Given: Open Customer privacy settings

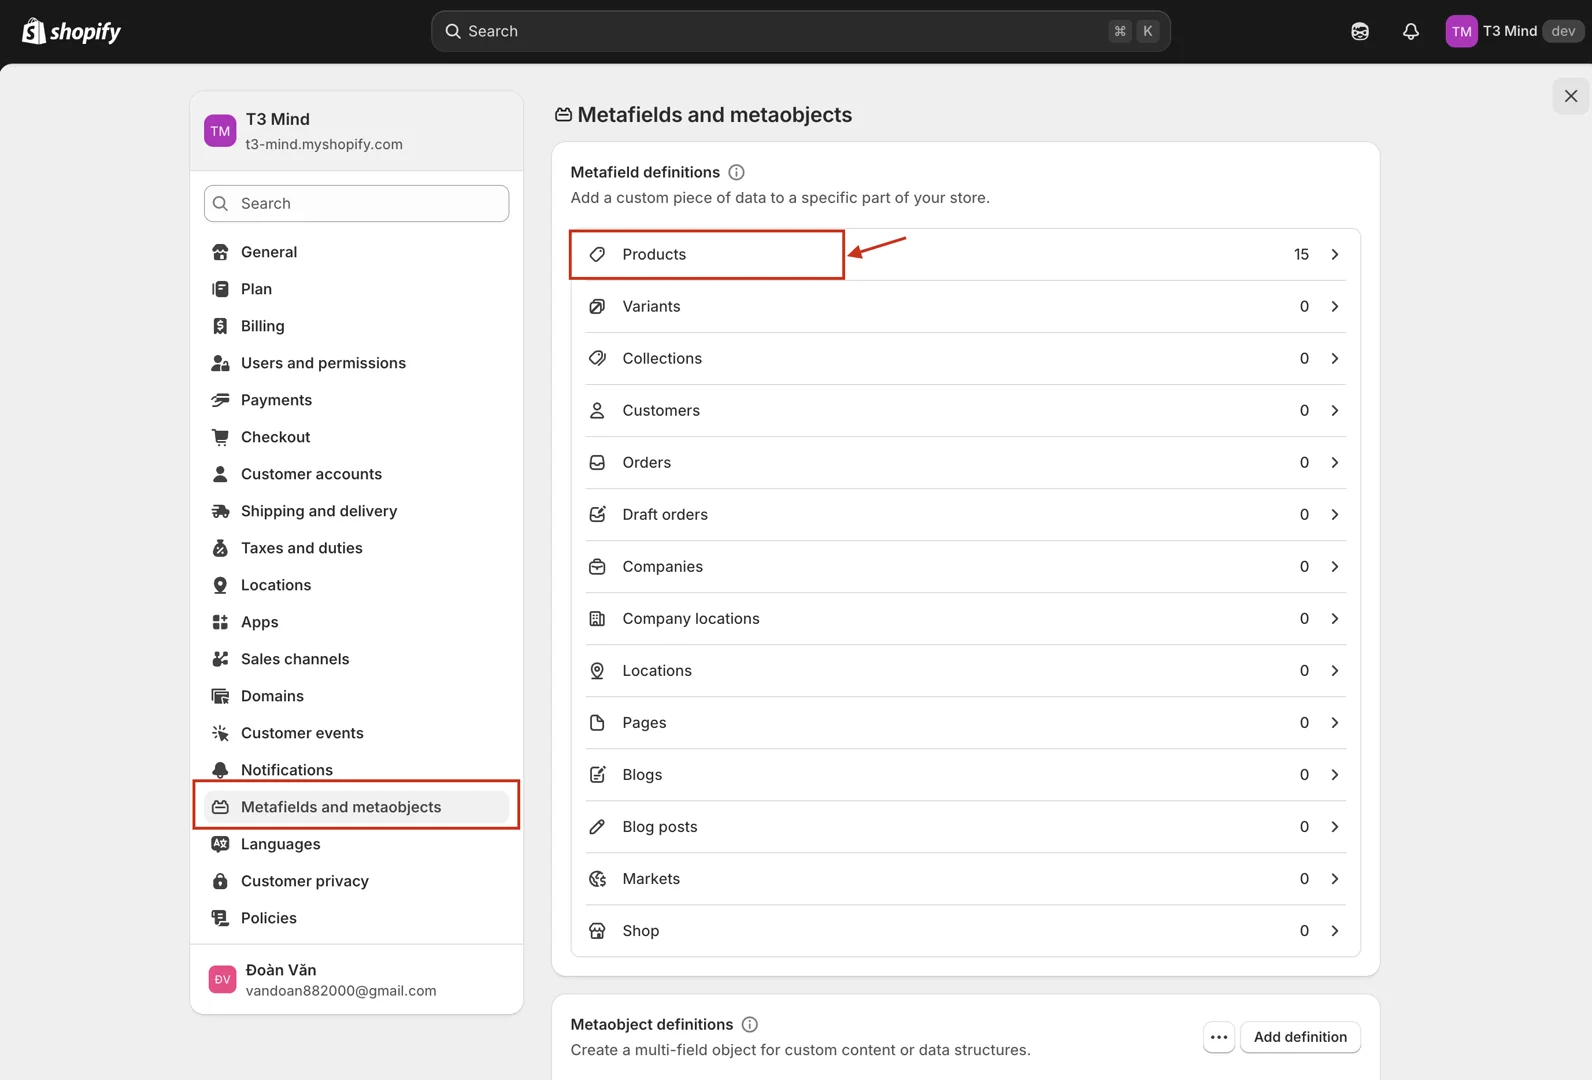Looking at the screenshot, I should click(x=356, y=881).
